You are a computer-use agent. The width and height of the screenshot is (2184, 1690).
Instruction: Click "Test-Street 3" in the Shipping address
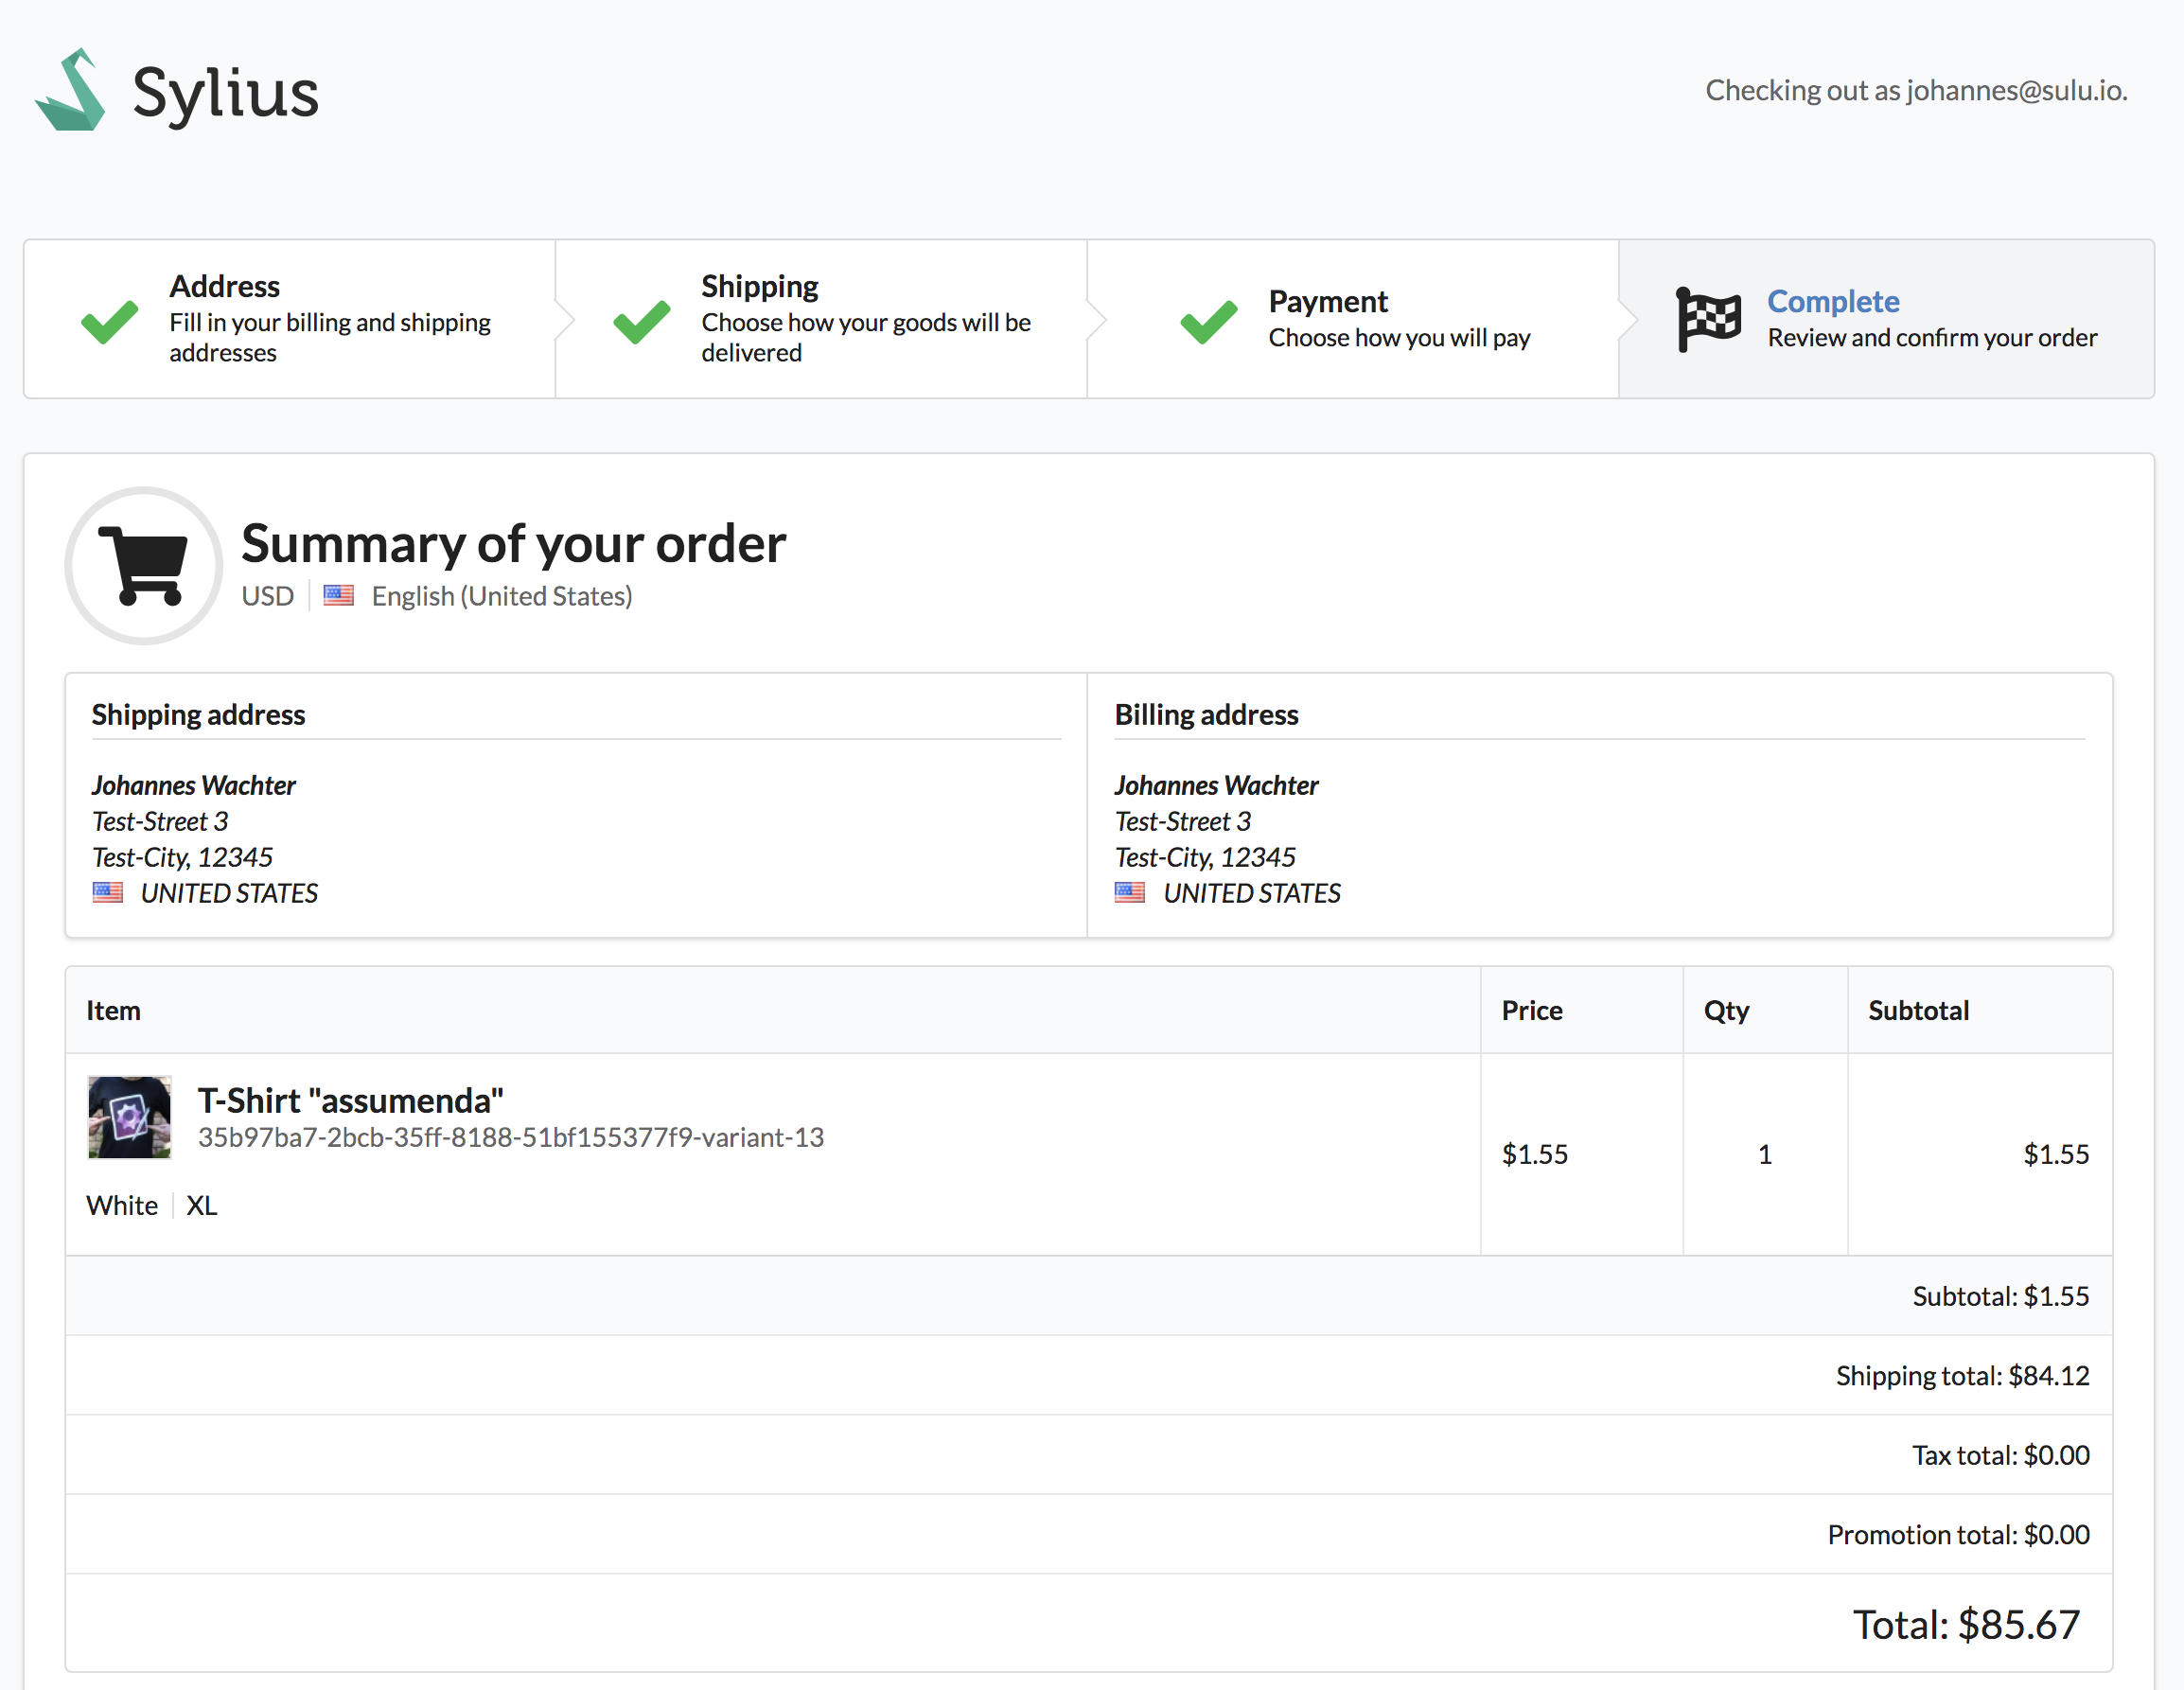pyautogui.click(x=160, y=821)
